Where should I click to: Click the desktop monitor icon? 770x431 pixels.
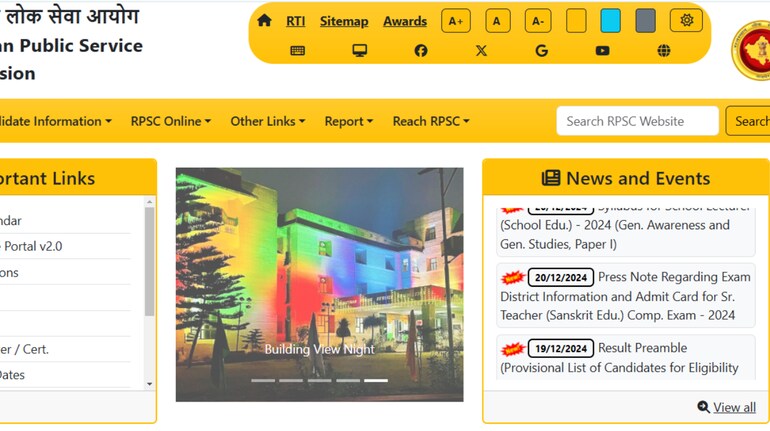359,51
